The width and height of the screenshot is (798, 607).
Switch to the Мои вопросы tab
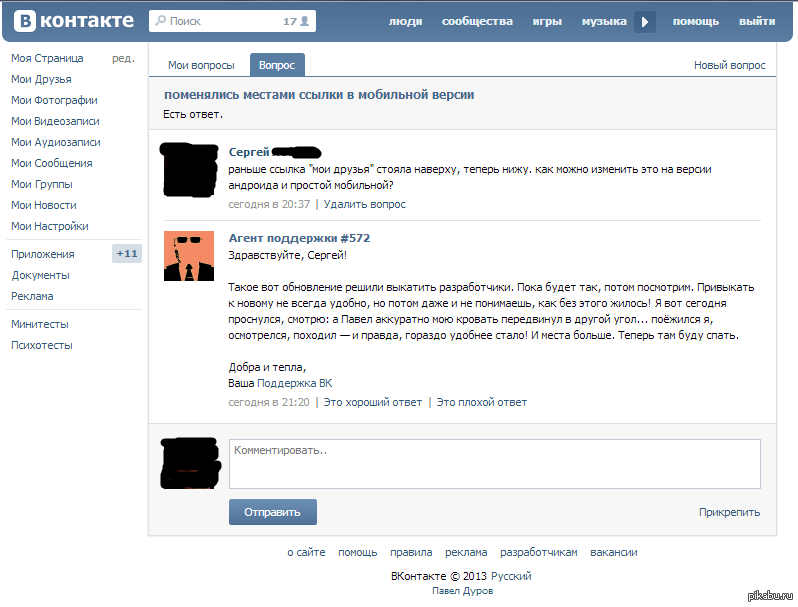201,65
